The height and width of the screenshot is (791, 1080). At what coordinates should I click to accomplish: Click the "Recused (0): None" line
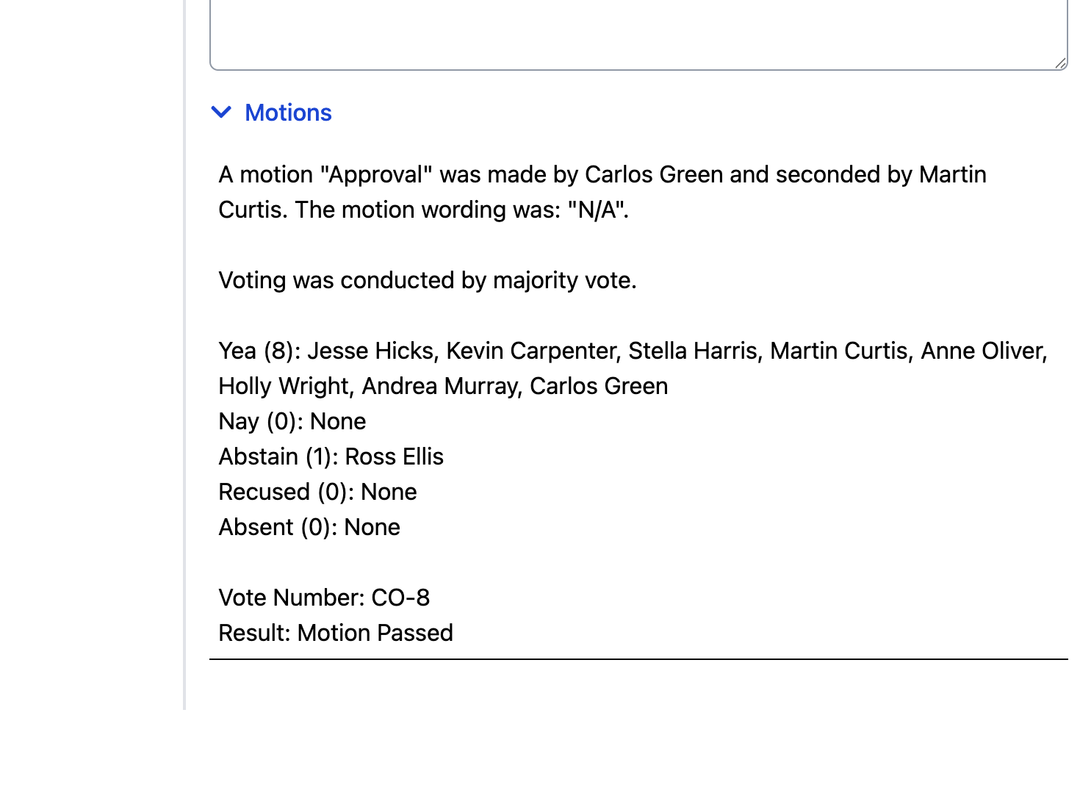(x=317, y=492)
